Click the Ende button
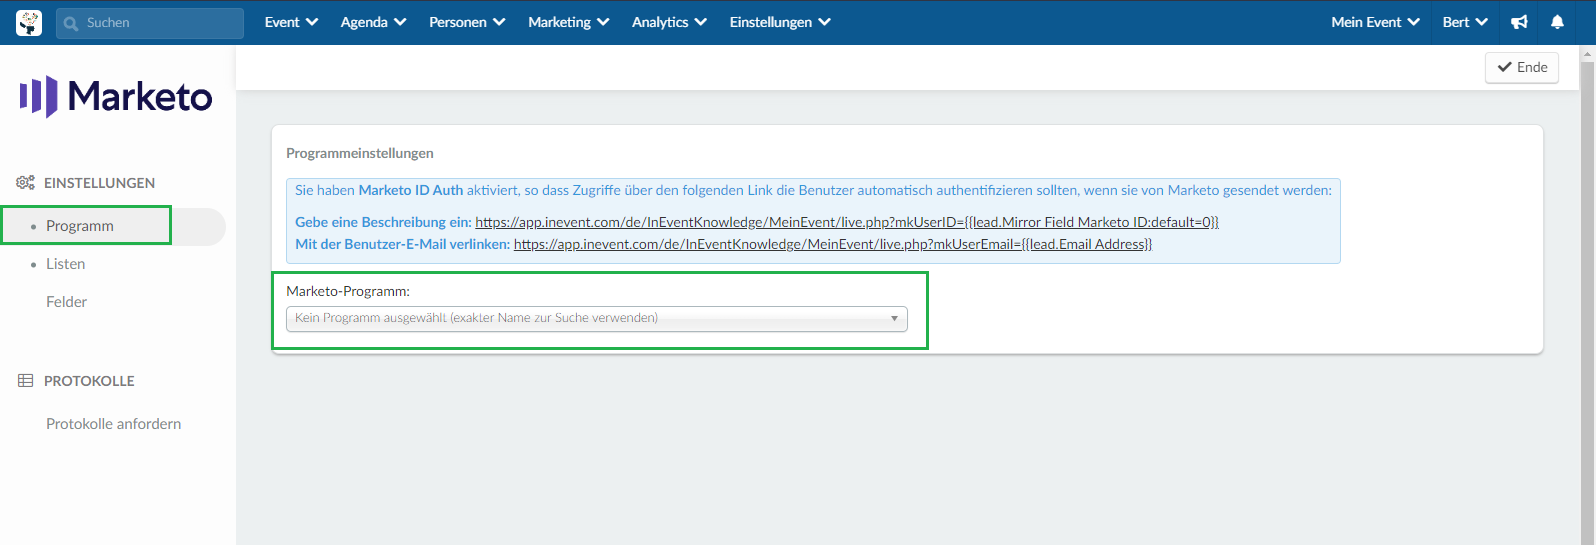Screen dimensions: 1596x545 (x=1522, y=67)
